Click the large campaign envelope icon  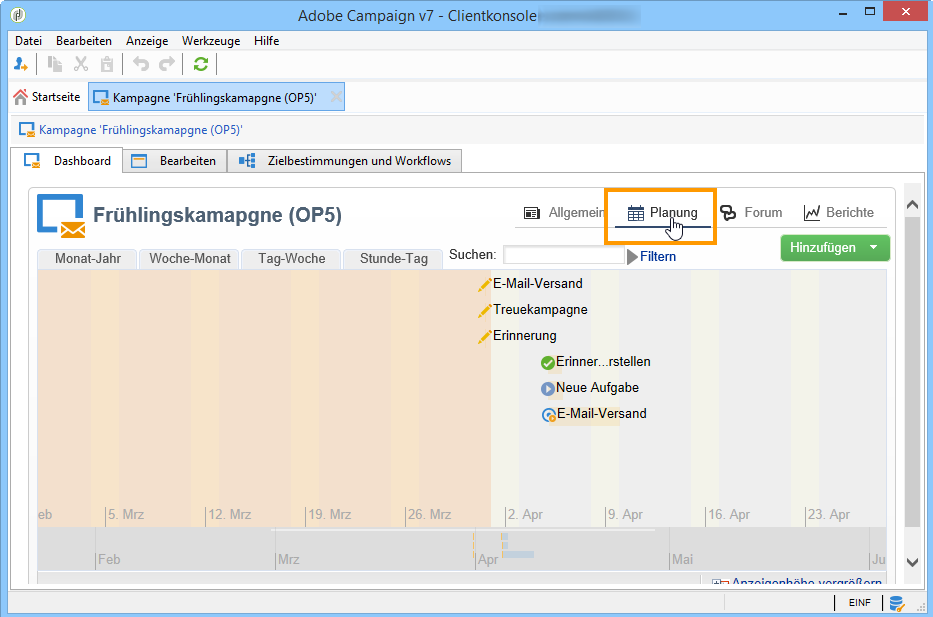point(61,215)
